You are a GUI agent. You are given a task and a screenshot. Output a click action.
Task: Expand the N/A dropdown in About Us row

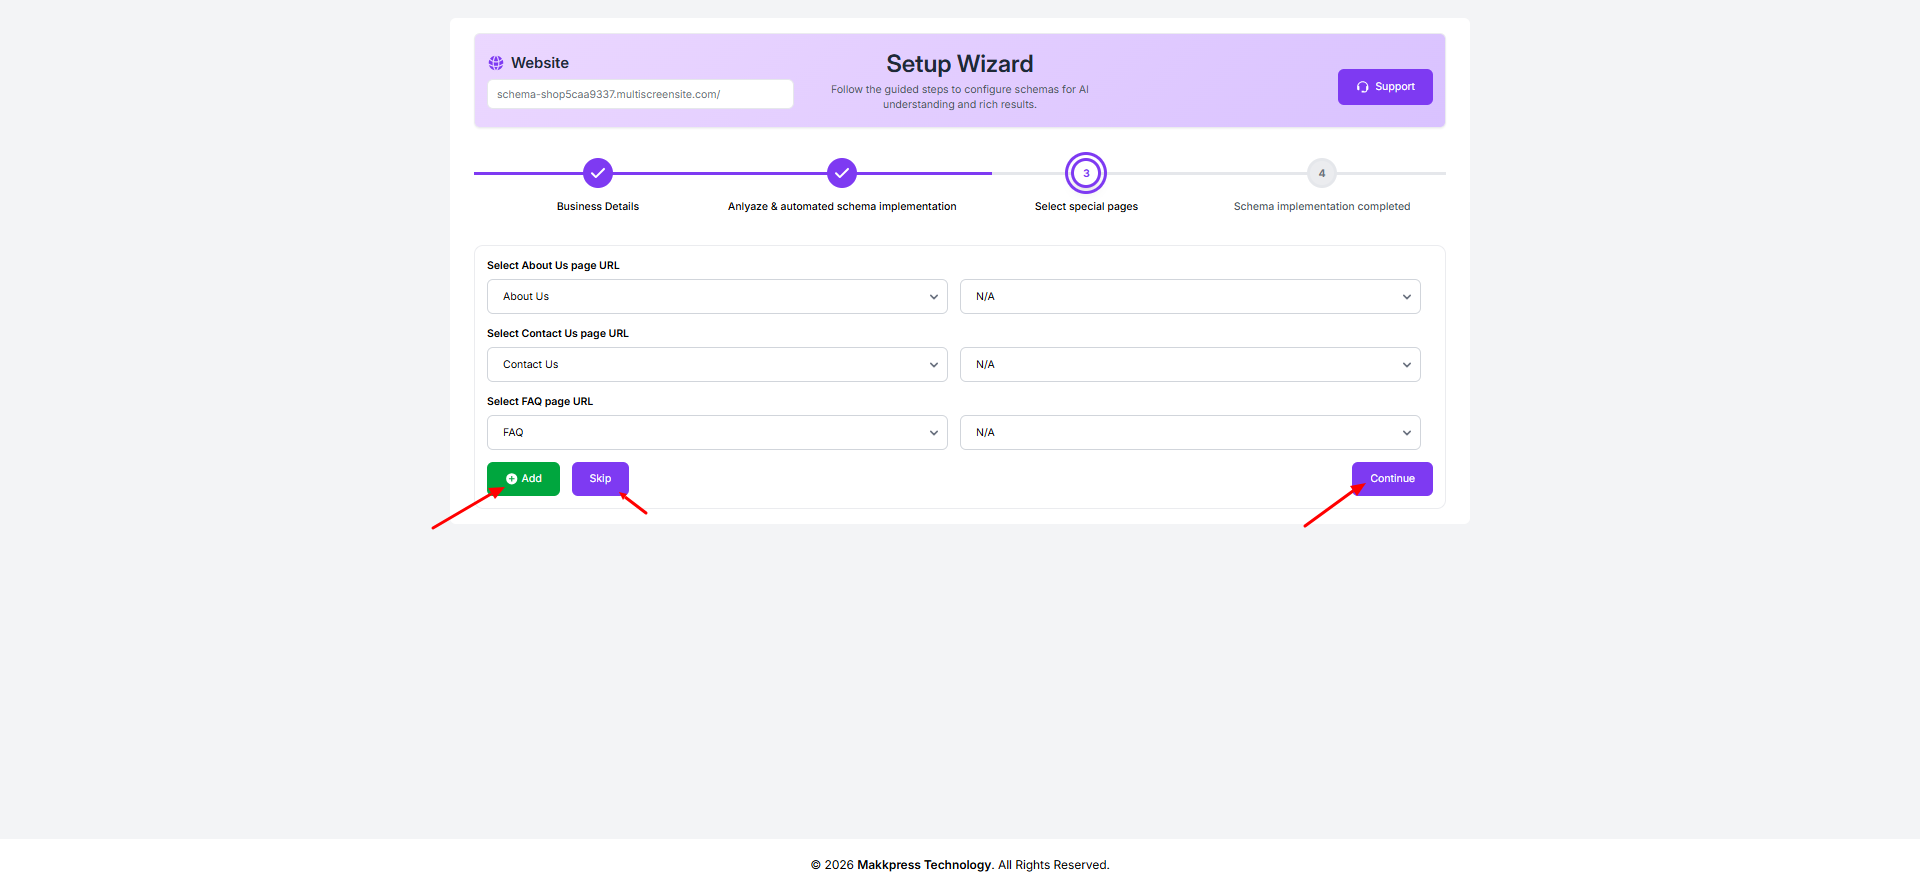pos(1189,297)
